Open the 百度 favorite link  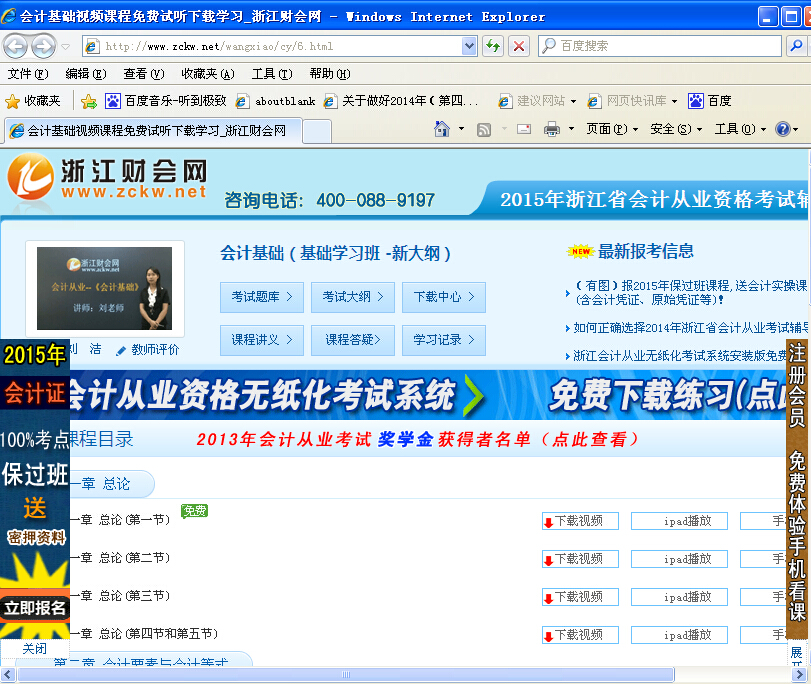click(710, 101)
